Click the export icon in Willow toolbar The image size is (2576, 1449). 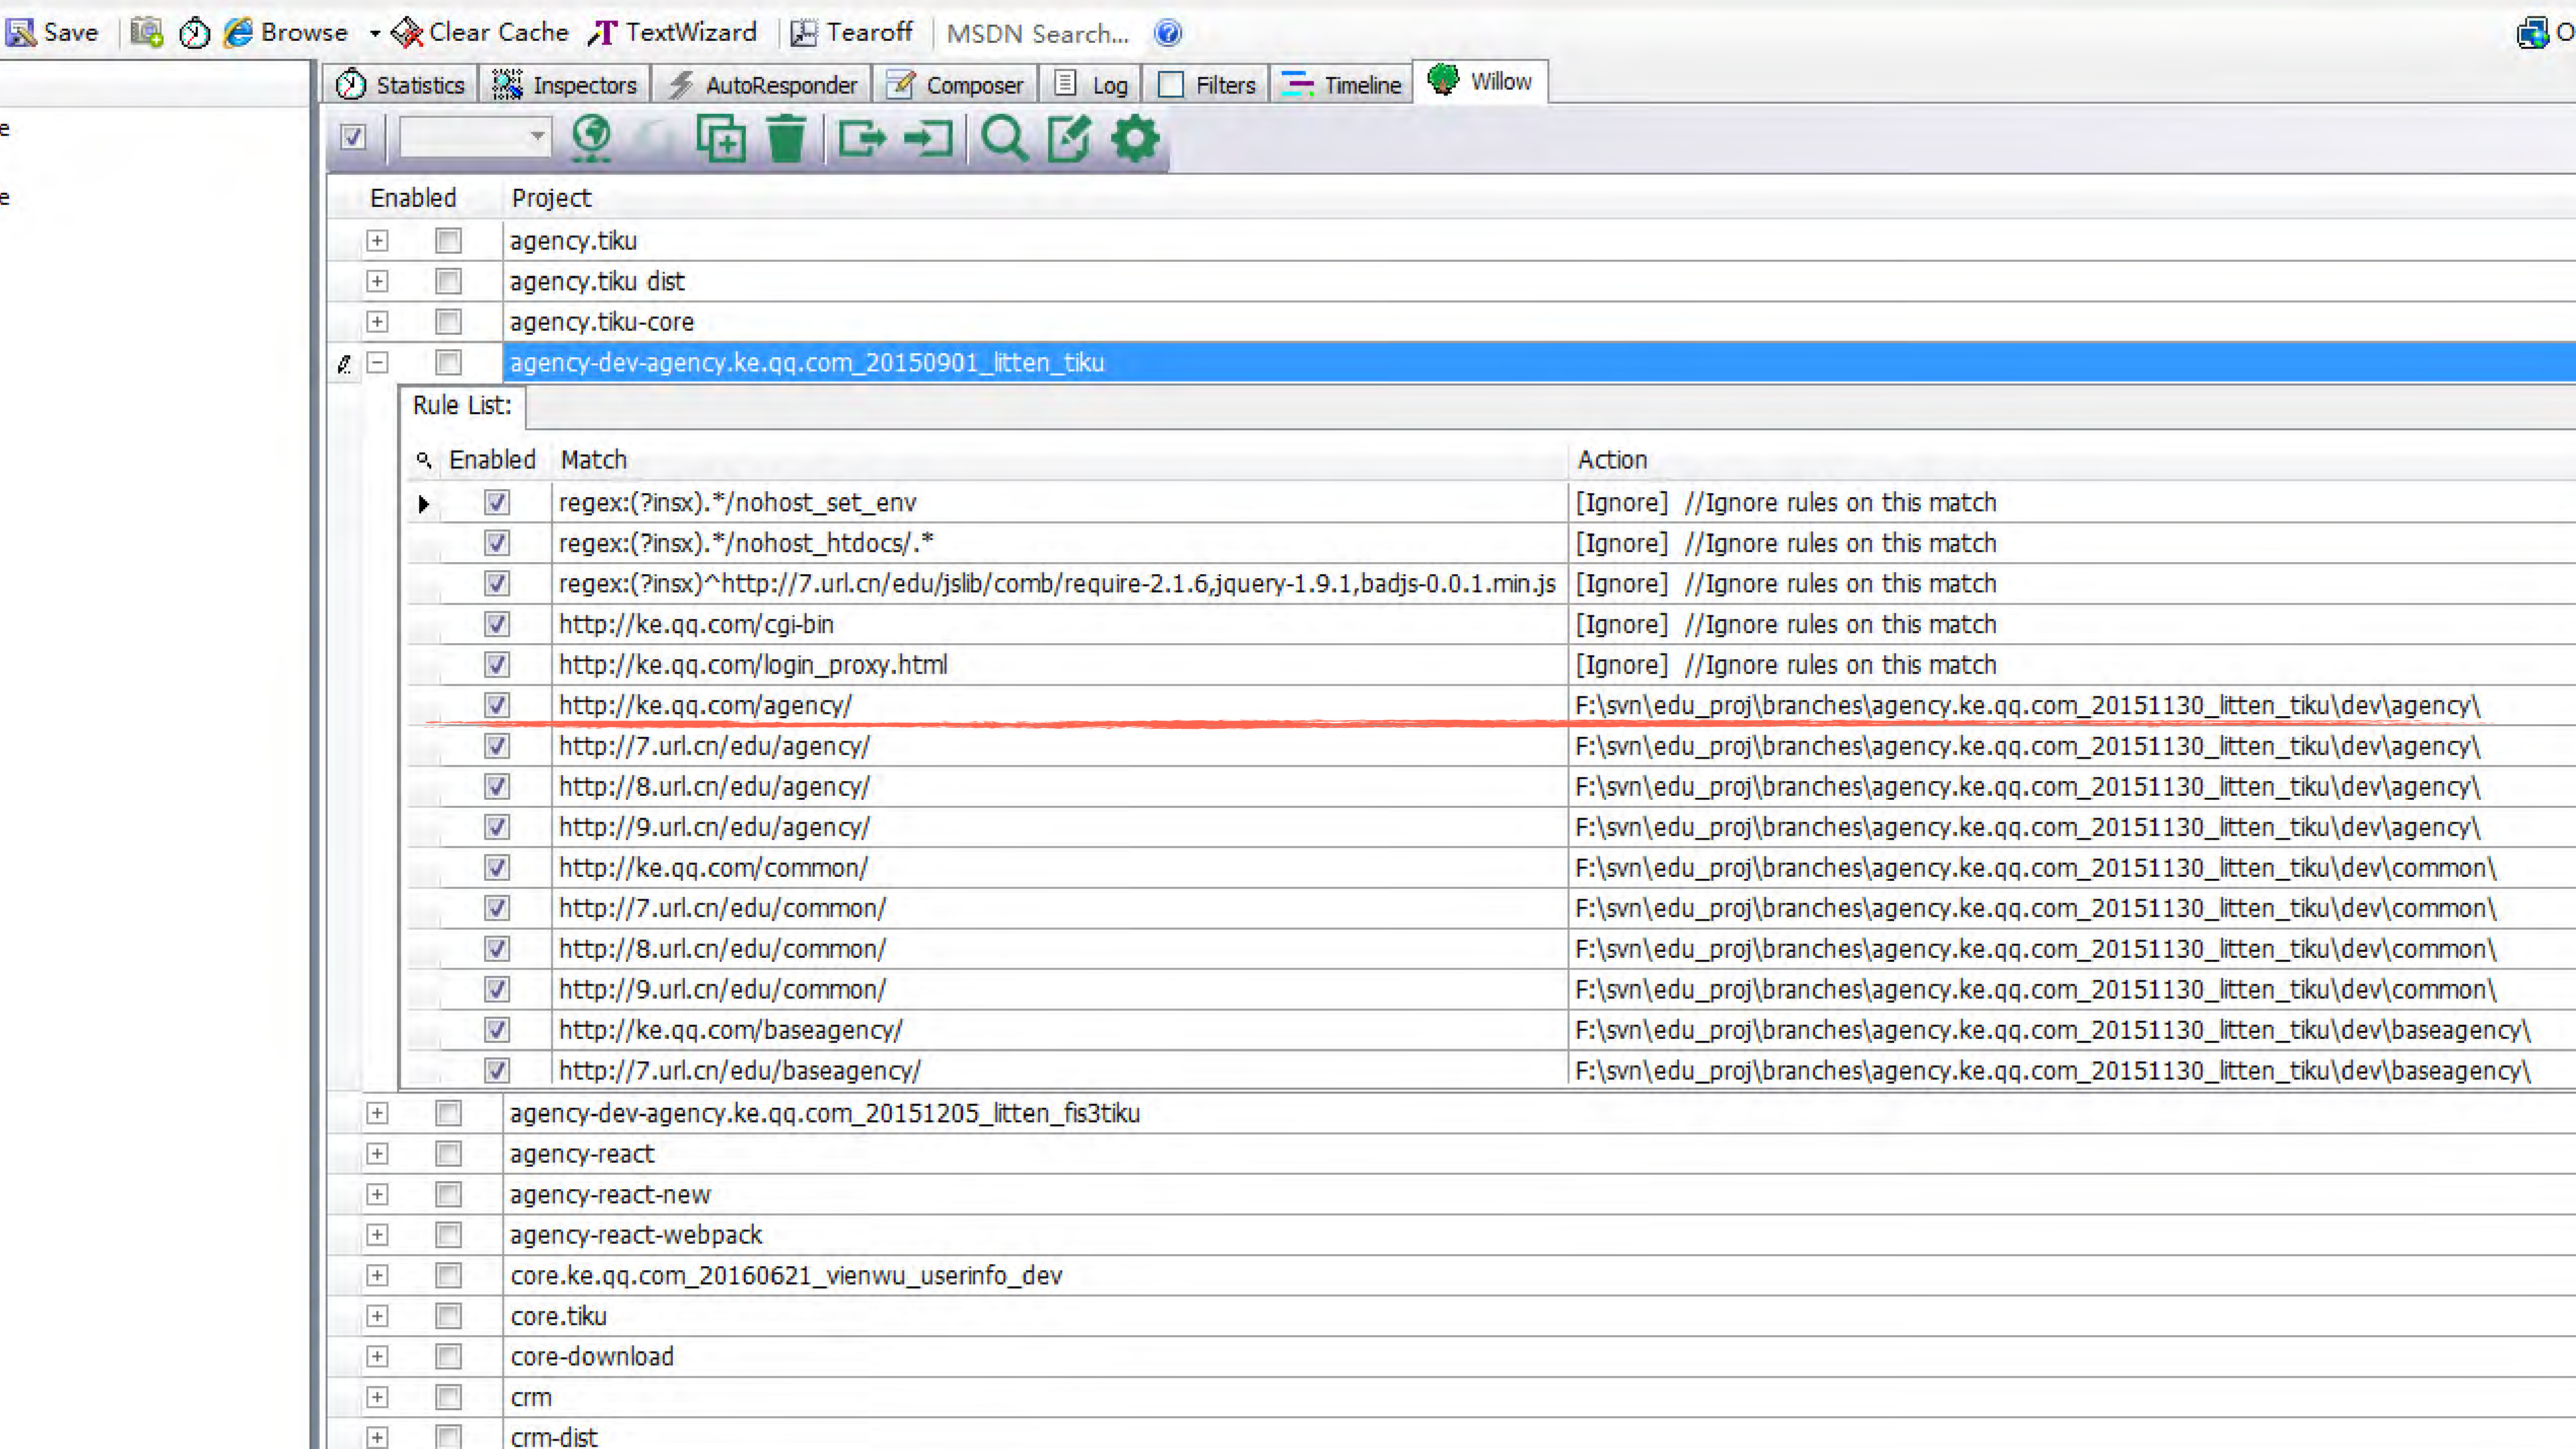[x=861, y=140]
